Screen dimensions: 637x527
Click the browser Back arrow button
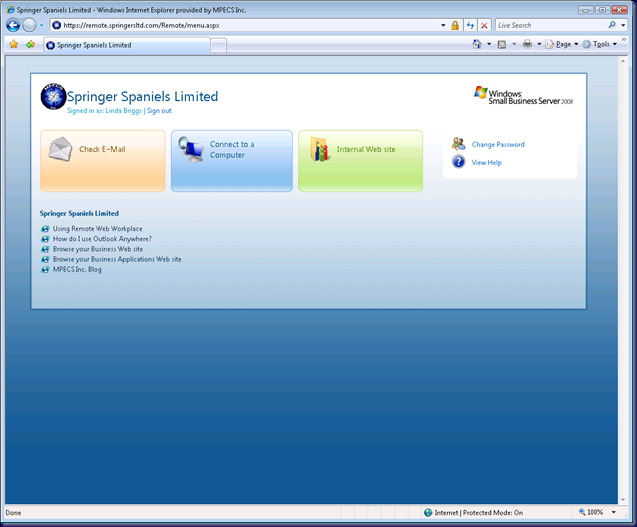tap(13, 25)
